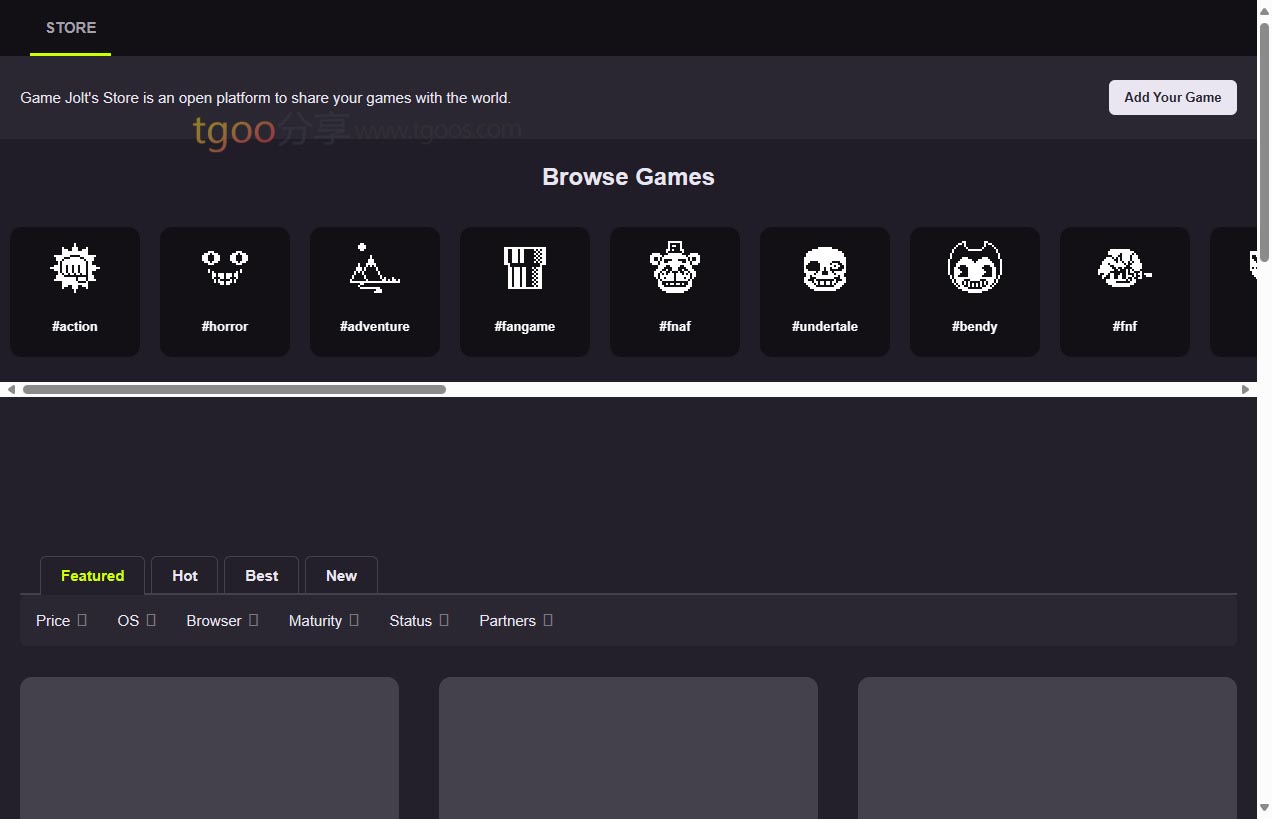Select the #horror smiling face icon
This screenshot has width=1272, height=819.
(225, 269)
